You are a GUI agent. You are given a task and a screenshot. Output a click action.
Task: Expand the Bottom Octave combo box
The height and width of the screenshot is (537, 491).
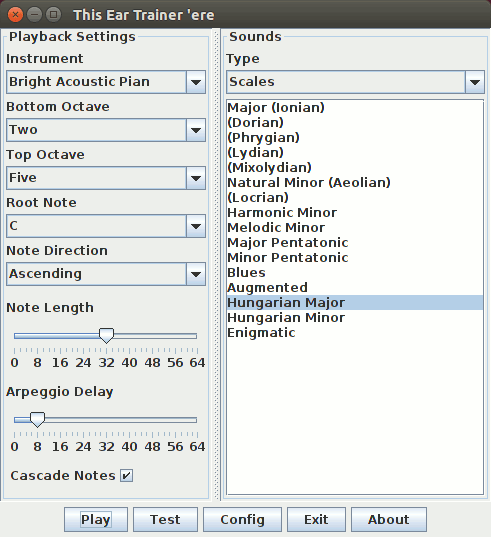pyautogui.click(x=106, y=130)
